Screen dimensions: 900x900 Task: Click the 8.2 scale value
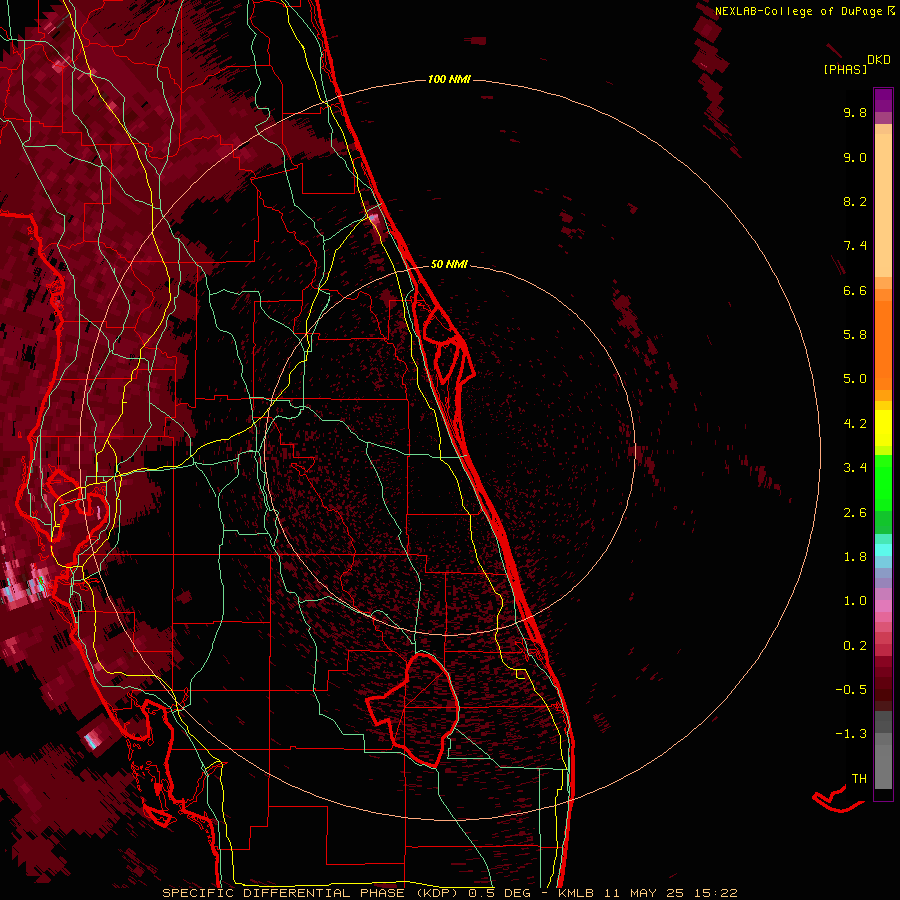(855, 201)
